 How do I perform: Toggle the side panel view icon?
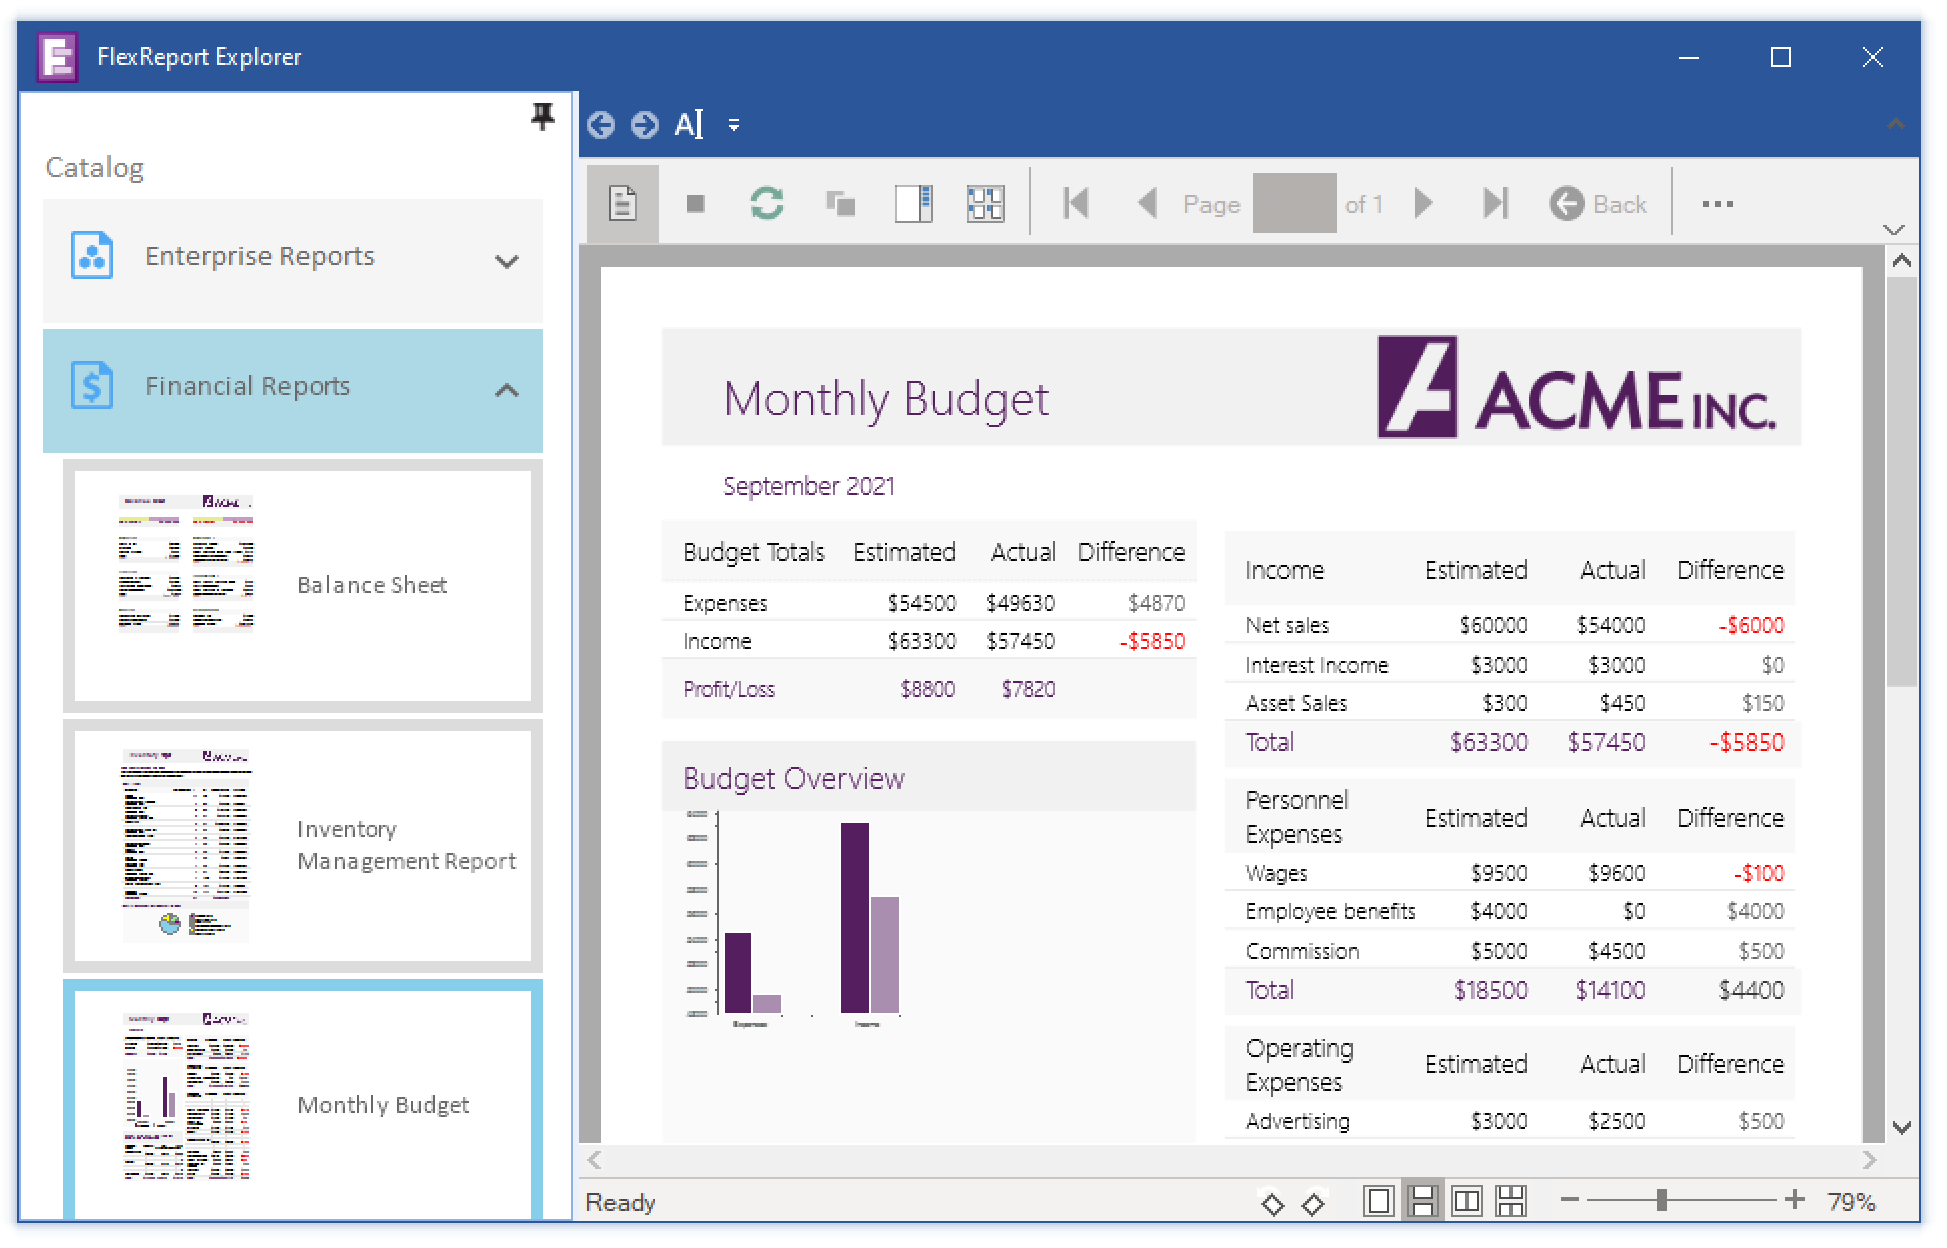[913, 204]
